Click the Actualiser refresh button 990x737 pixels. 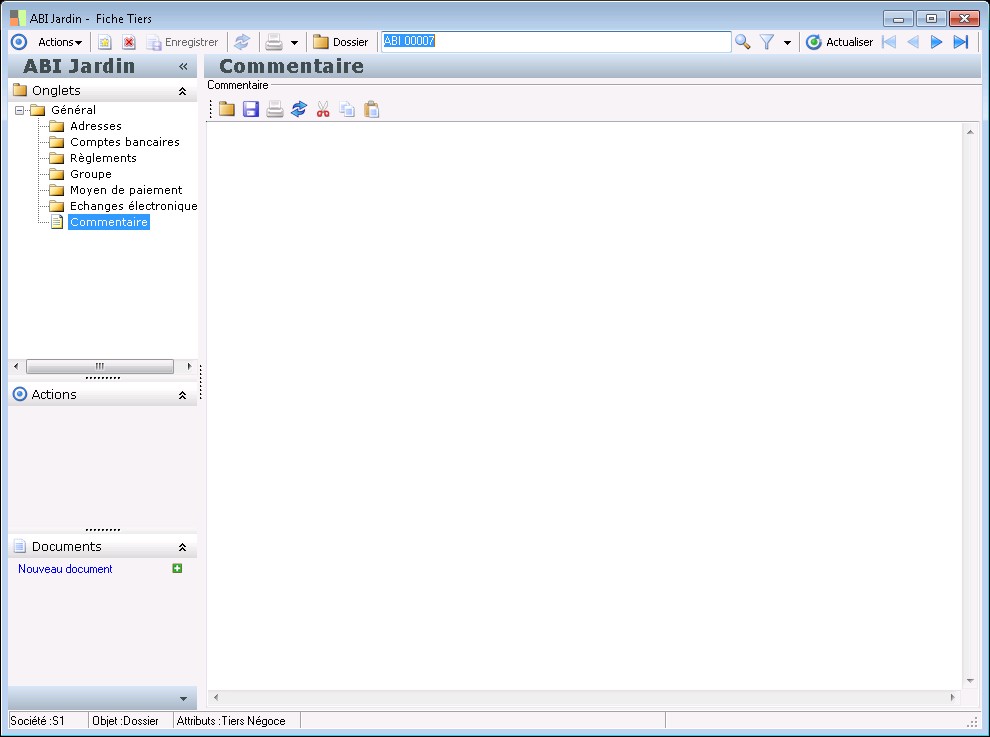point(840,42)
